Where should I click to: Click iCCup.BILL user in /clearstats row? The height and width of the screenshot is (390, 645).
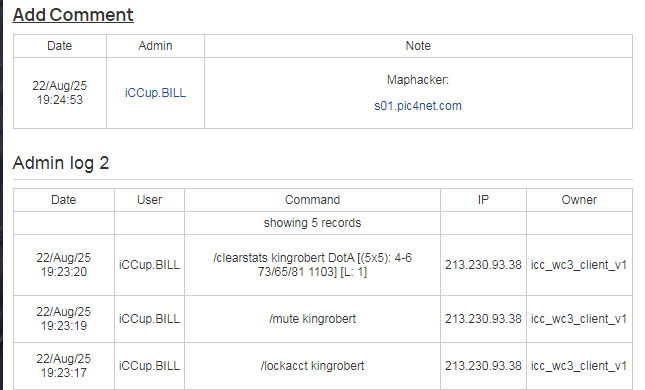pos(149,265)
